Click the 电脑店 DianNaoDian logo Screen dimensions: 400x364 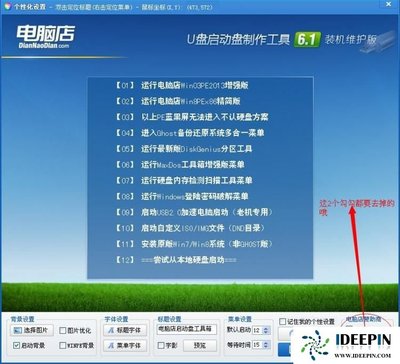(46, 37)
